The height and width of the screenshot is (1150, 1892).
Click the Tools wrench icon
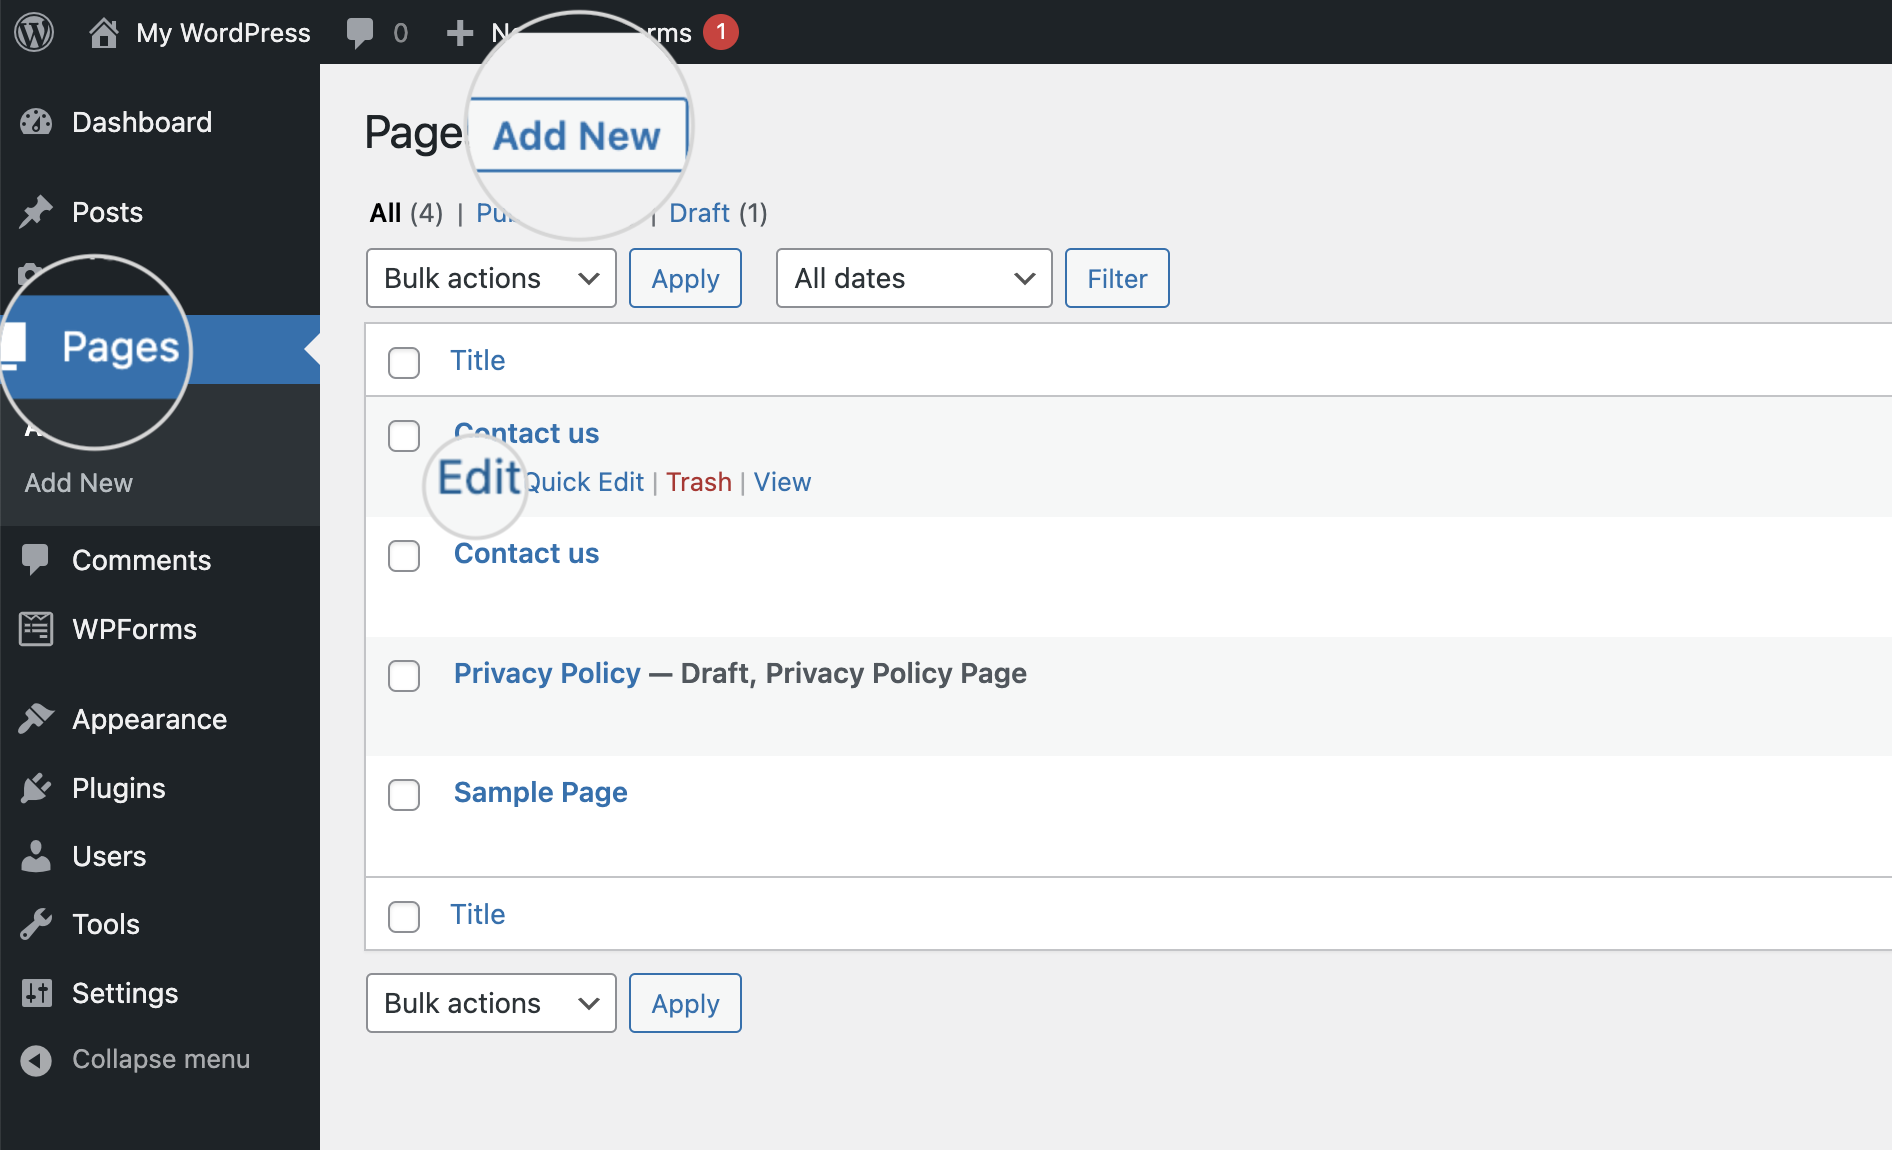(36, 924)
